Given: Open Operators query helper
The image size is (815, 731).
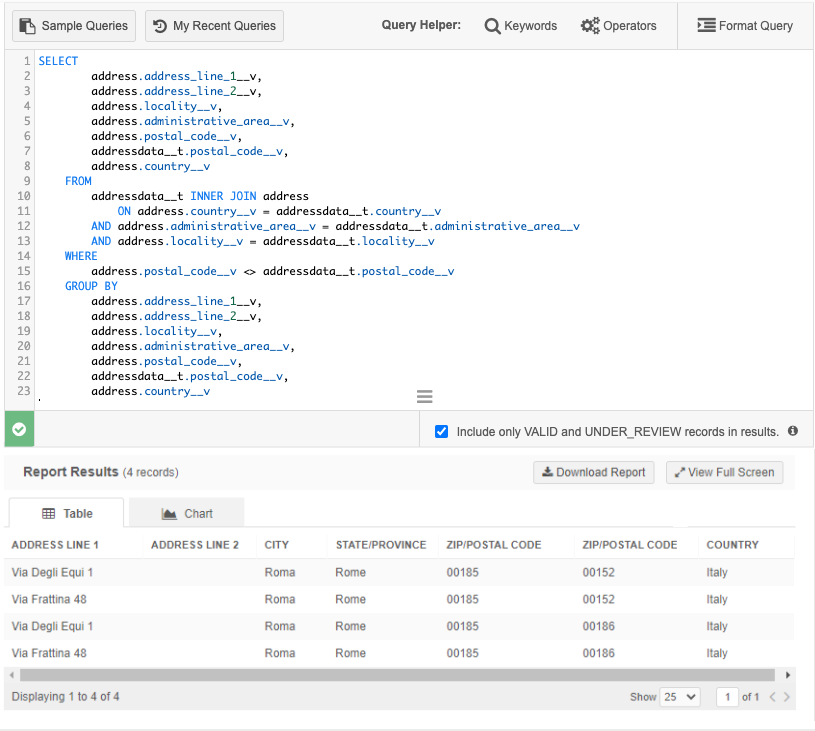Looking at the screenshot, I should coord(619,26).
